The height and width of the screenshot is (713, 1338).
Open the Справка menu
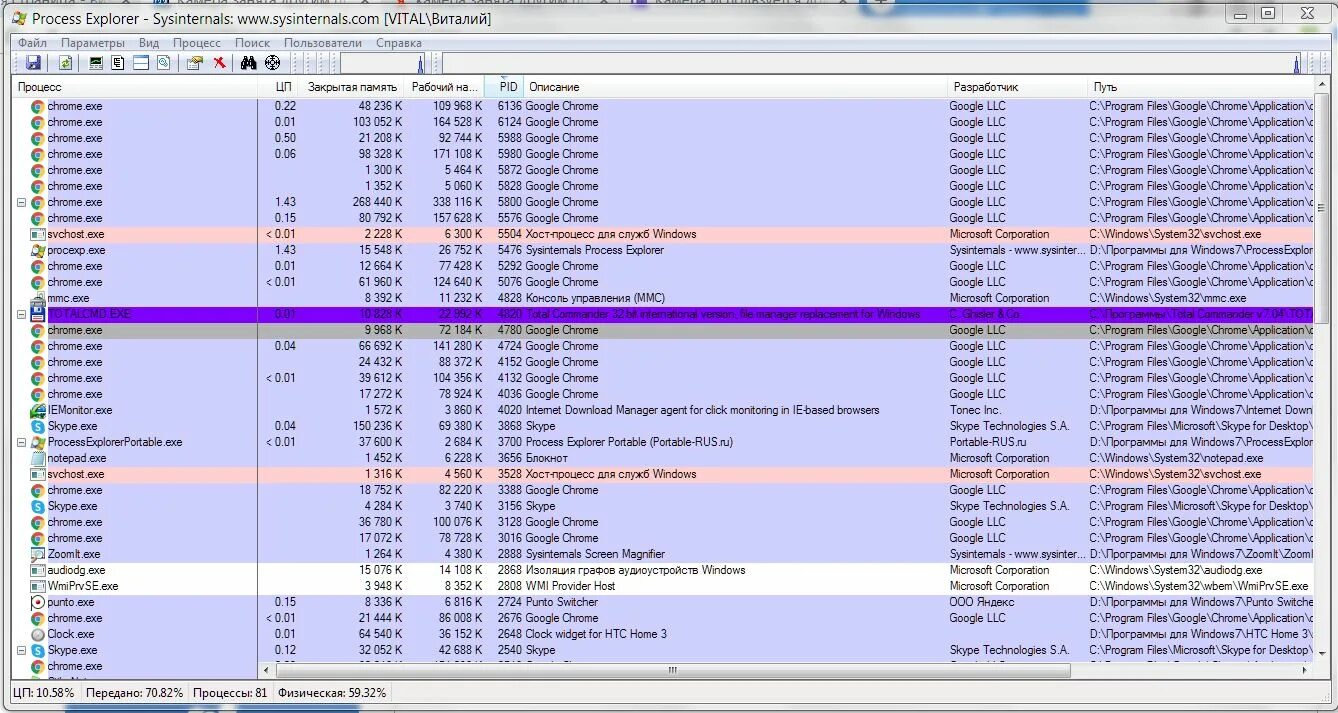(x=399, y=43)
